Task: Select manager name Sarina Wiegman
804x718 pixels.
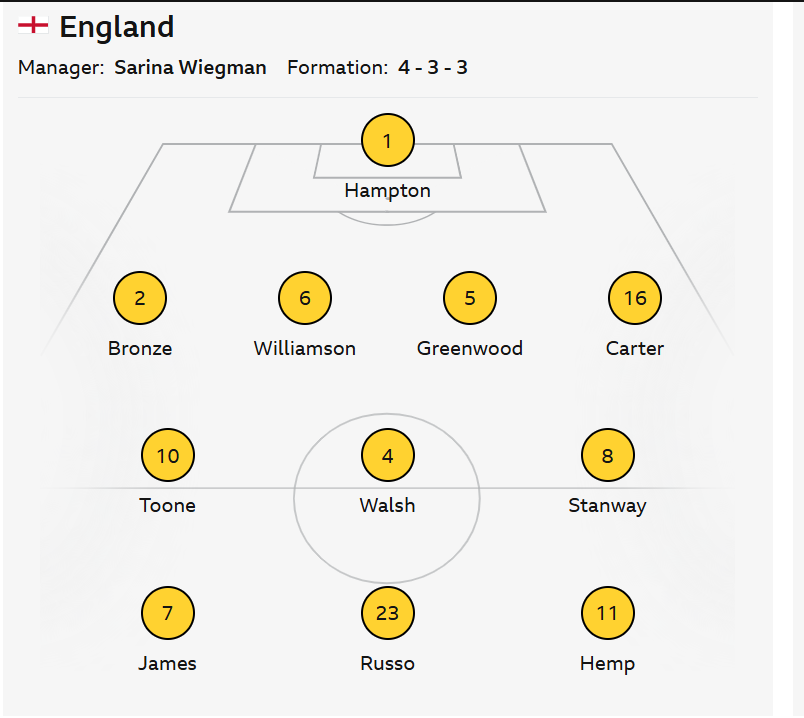Action: pos(190,68)
